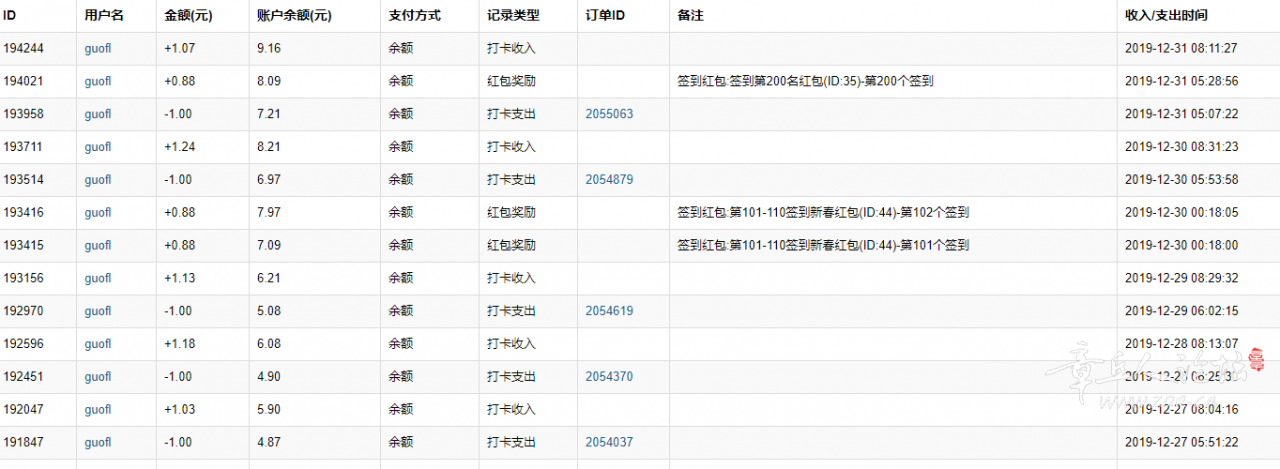Click remark about 第200个签到
The width and height of the screenshot is (1280, 469).
pyautogui.click(x=805, y=81)
